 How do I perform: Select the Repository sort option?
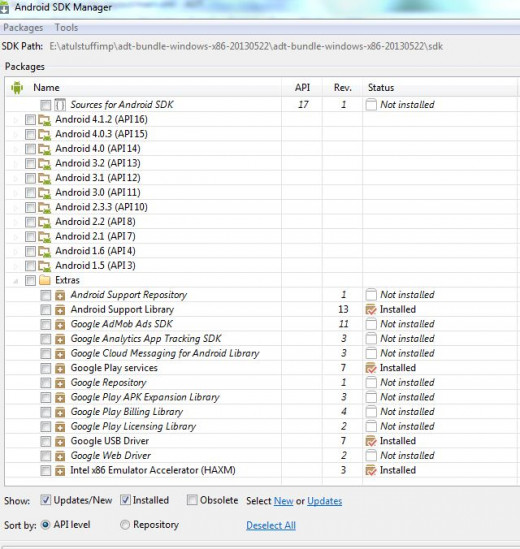125,524
